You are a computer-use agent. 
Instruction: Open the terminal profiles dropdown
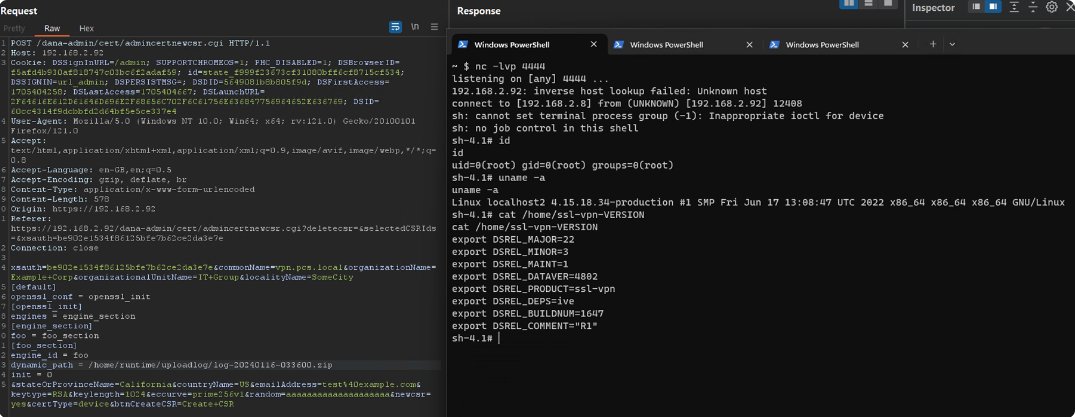click(952, 45)
